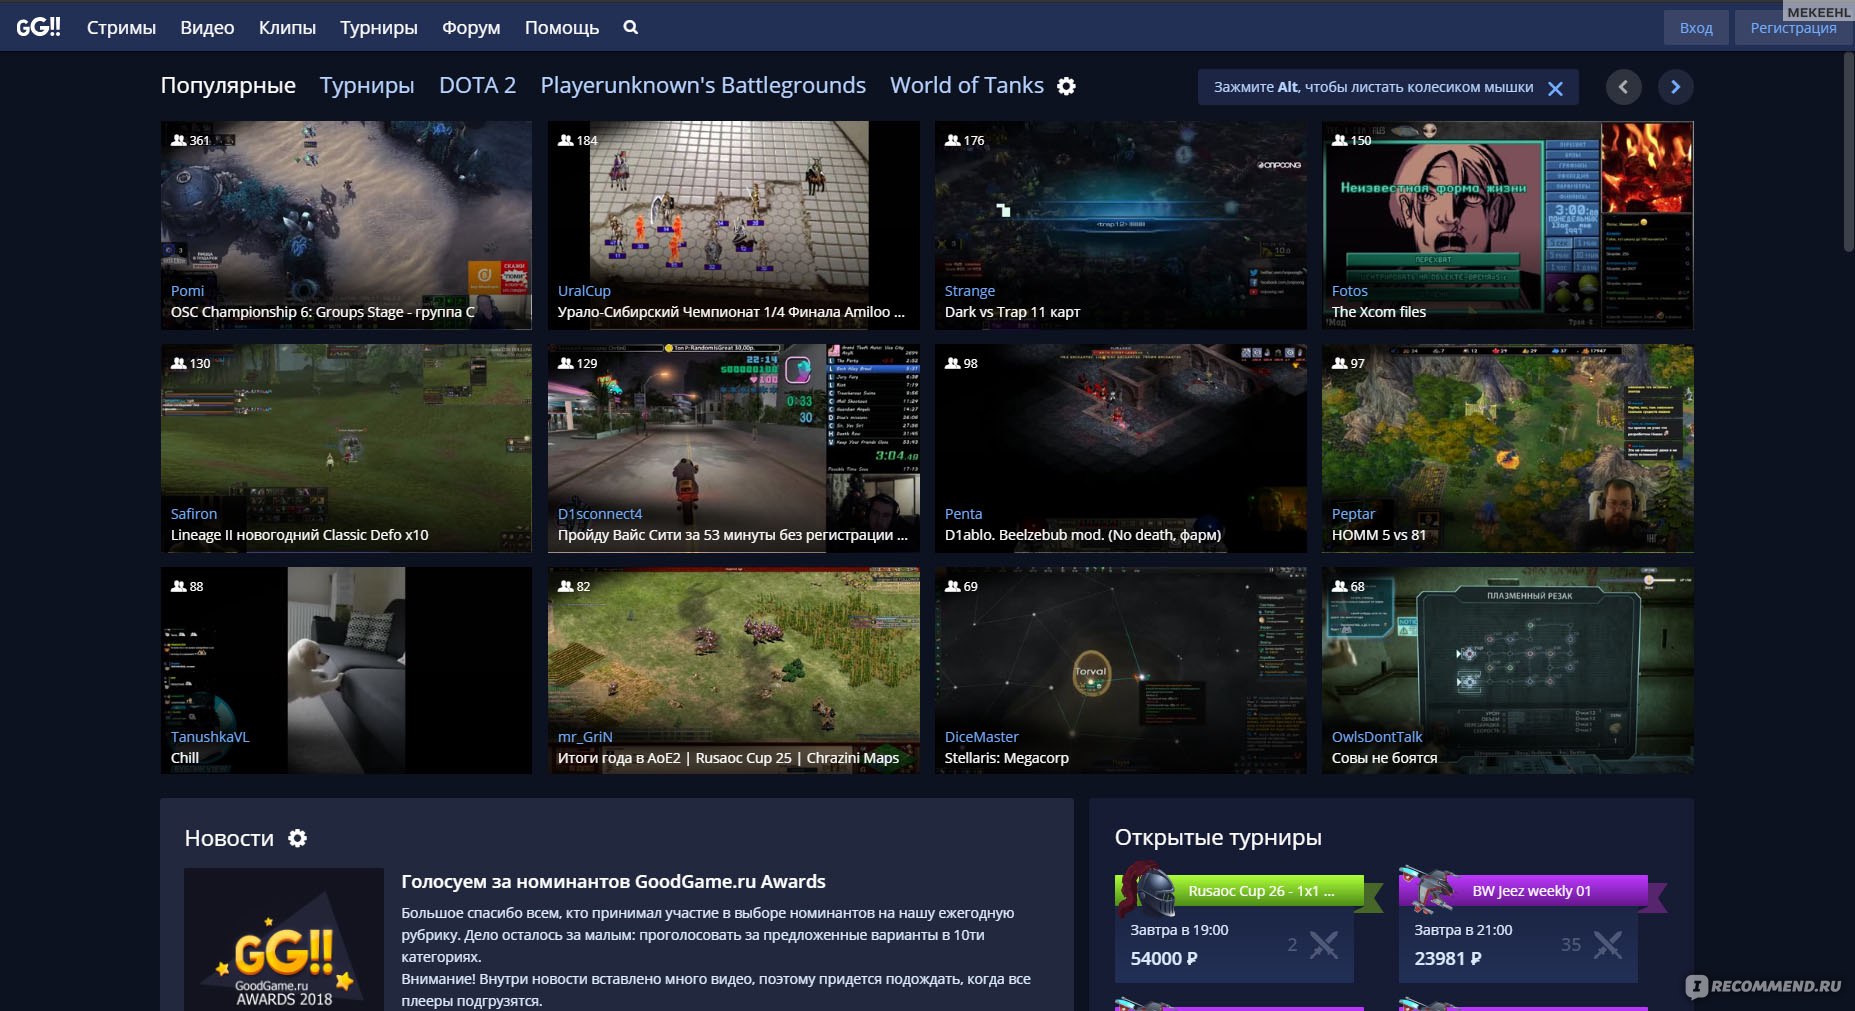Open Peptar's HOMM 5 stream

[1507, 448]
